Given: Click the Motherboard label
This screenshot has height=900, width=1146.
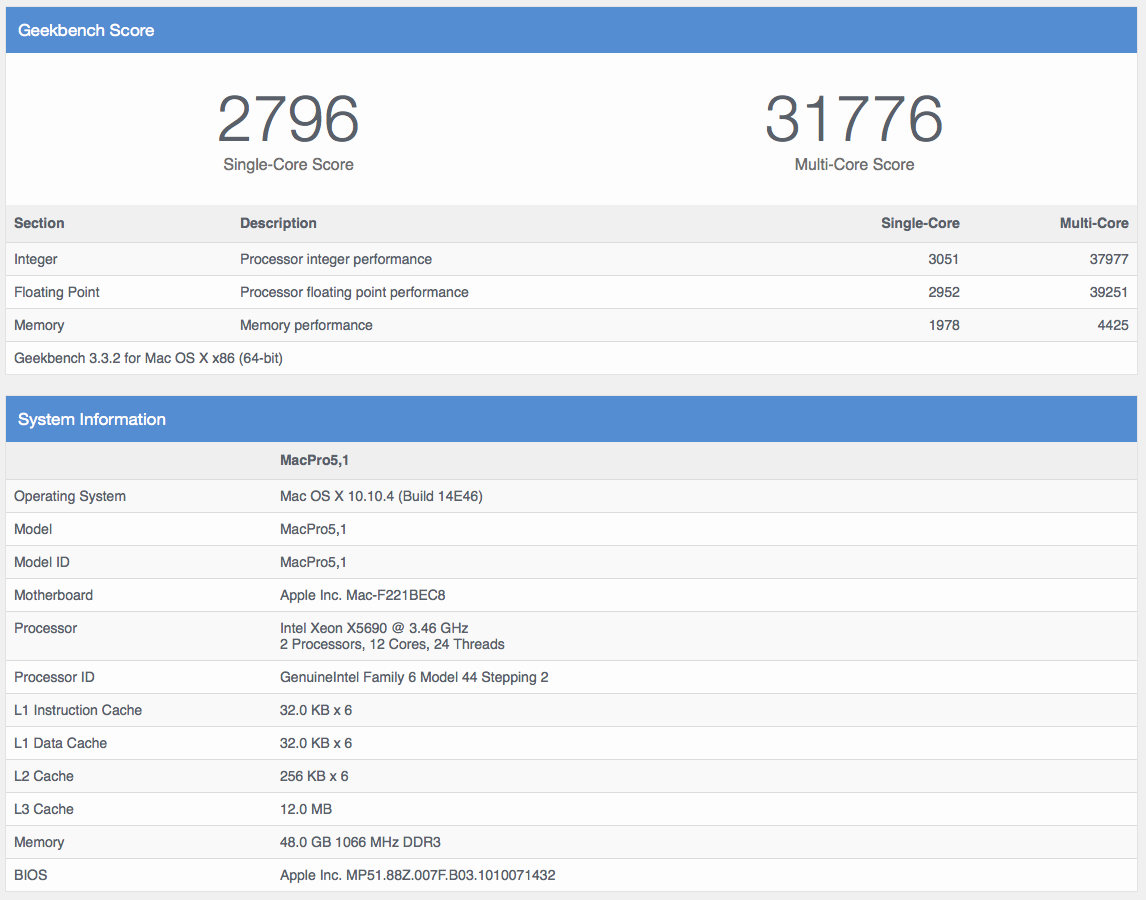Looking at the screenshot, I should (53, 595).
